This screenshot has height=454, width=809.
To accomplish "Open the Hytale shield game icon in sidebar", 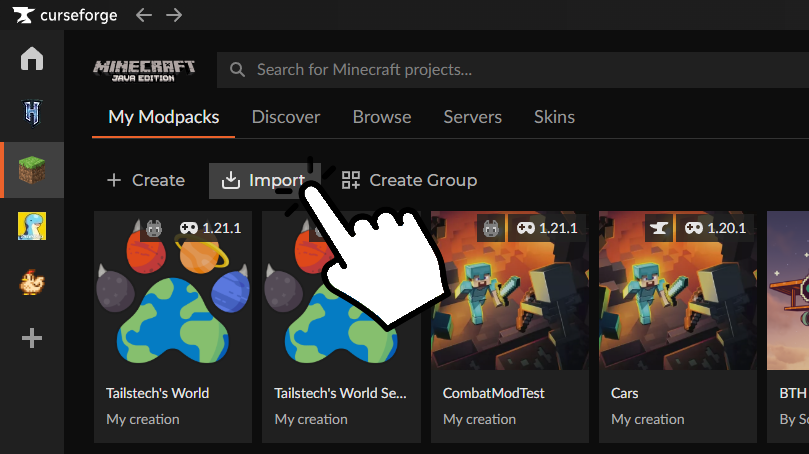I will point(32,113).
